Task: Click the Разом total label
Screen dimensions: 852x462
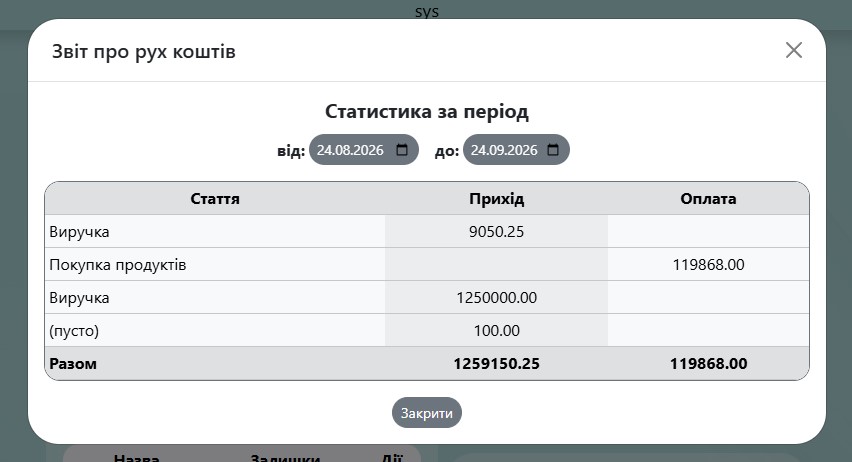Action: [x=73, y=364]
